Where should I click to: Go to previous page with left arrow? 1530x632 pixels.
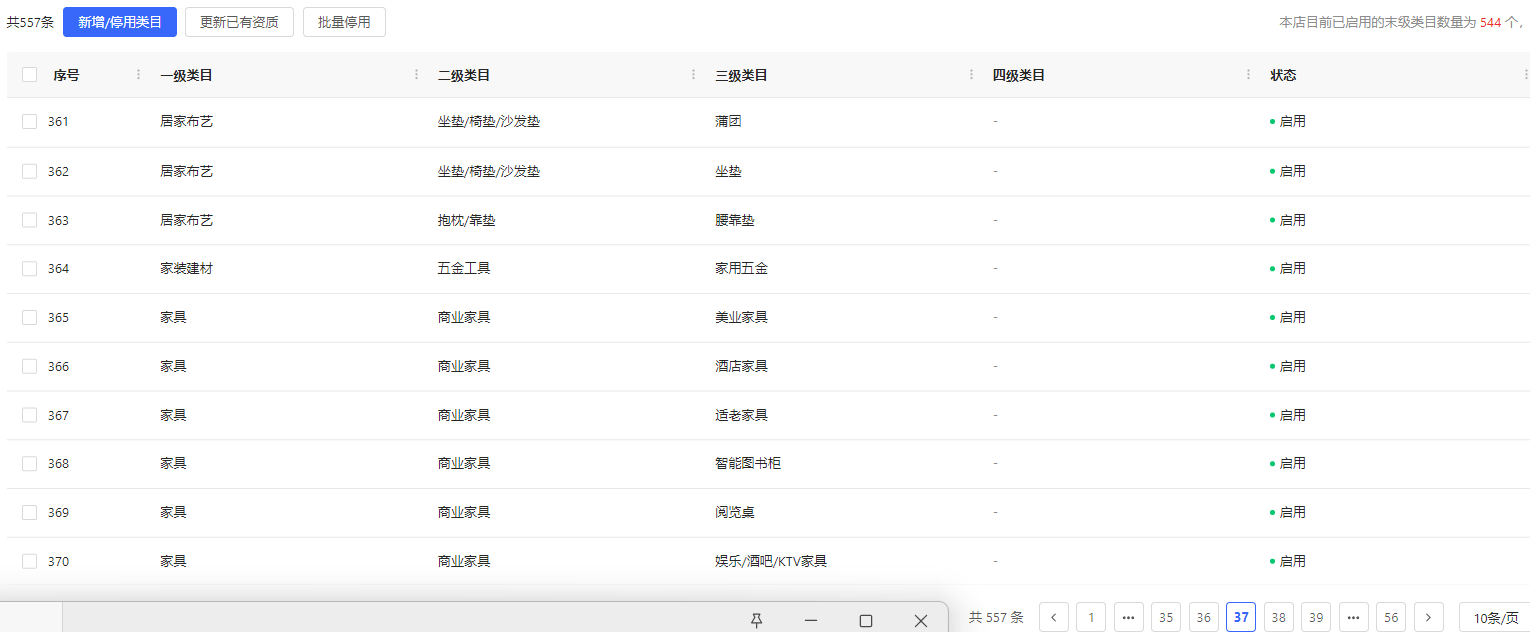pos(1054,618)
